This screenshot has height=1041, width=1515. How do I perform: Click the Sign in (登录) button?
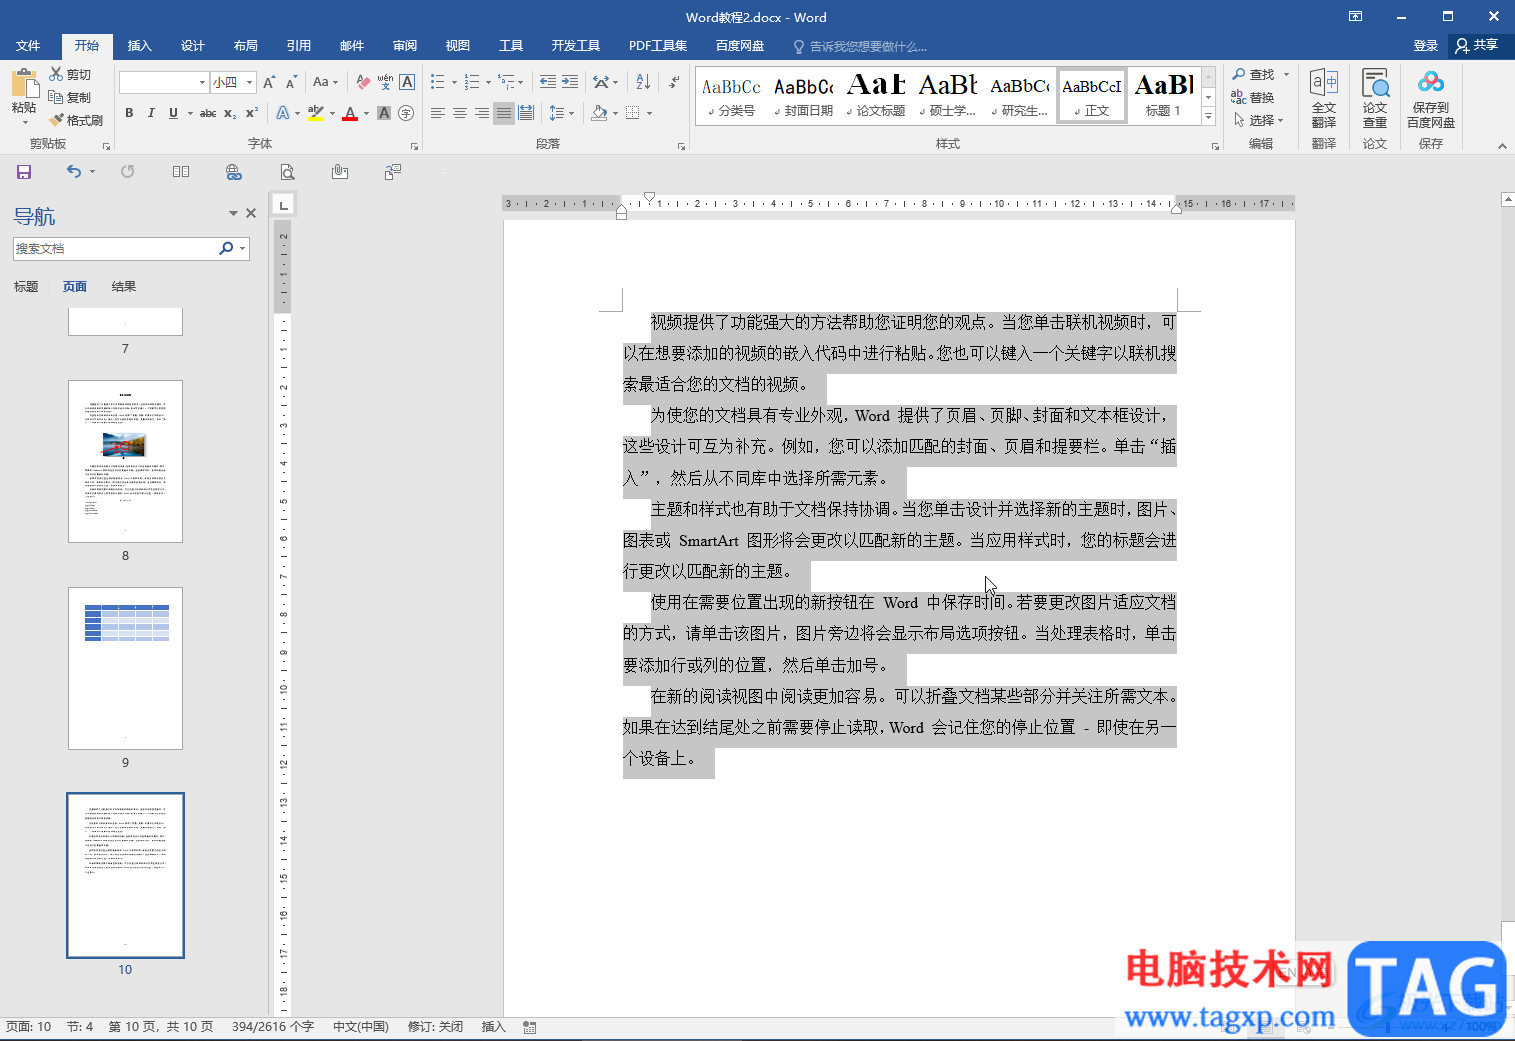point(1426,46)
